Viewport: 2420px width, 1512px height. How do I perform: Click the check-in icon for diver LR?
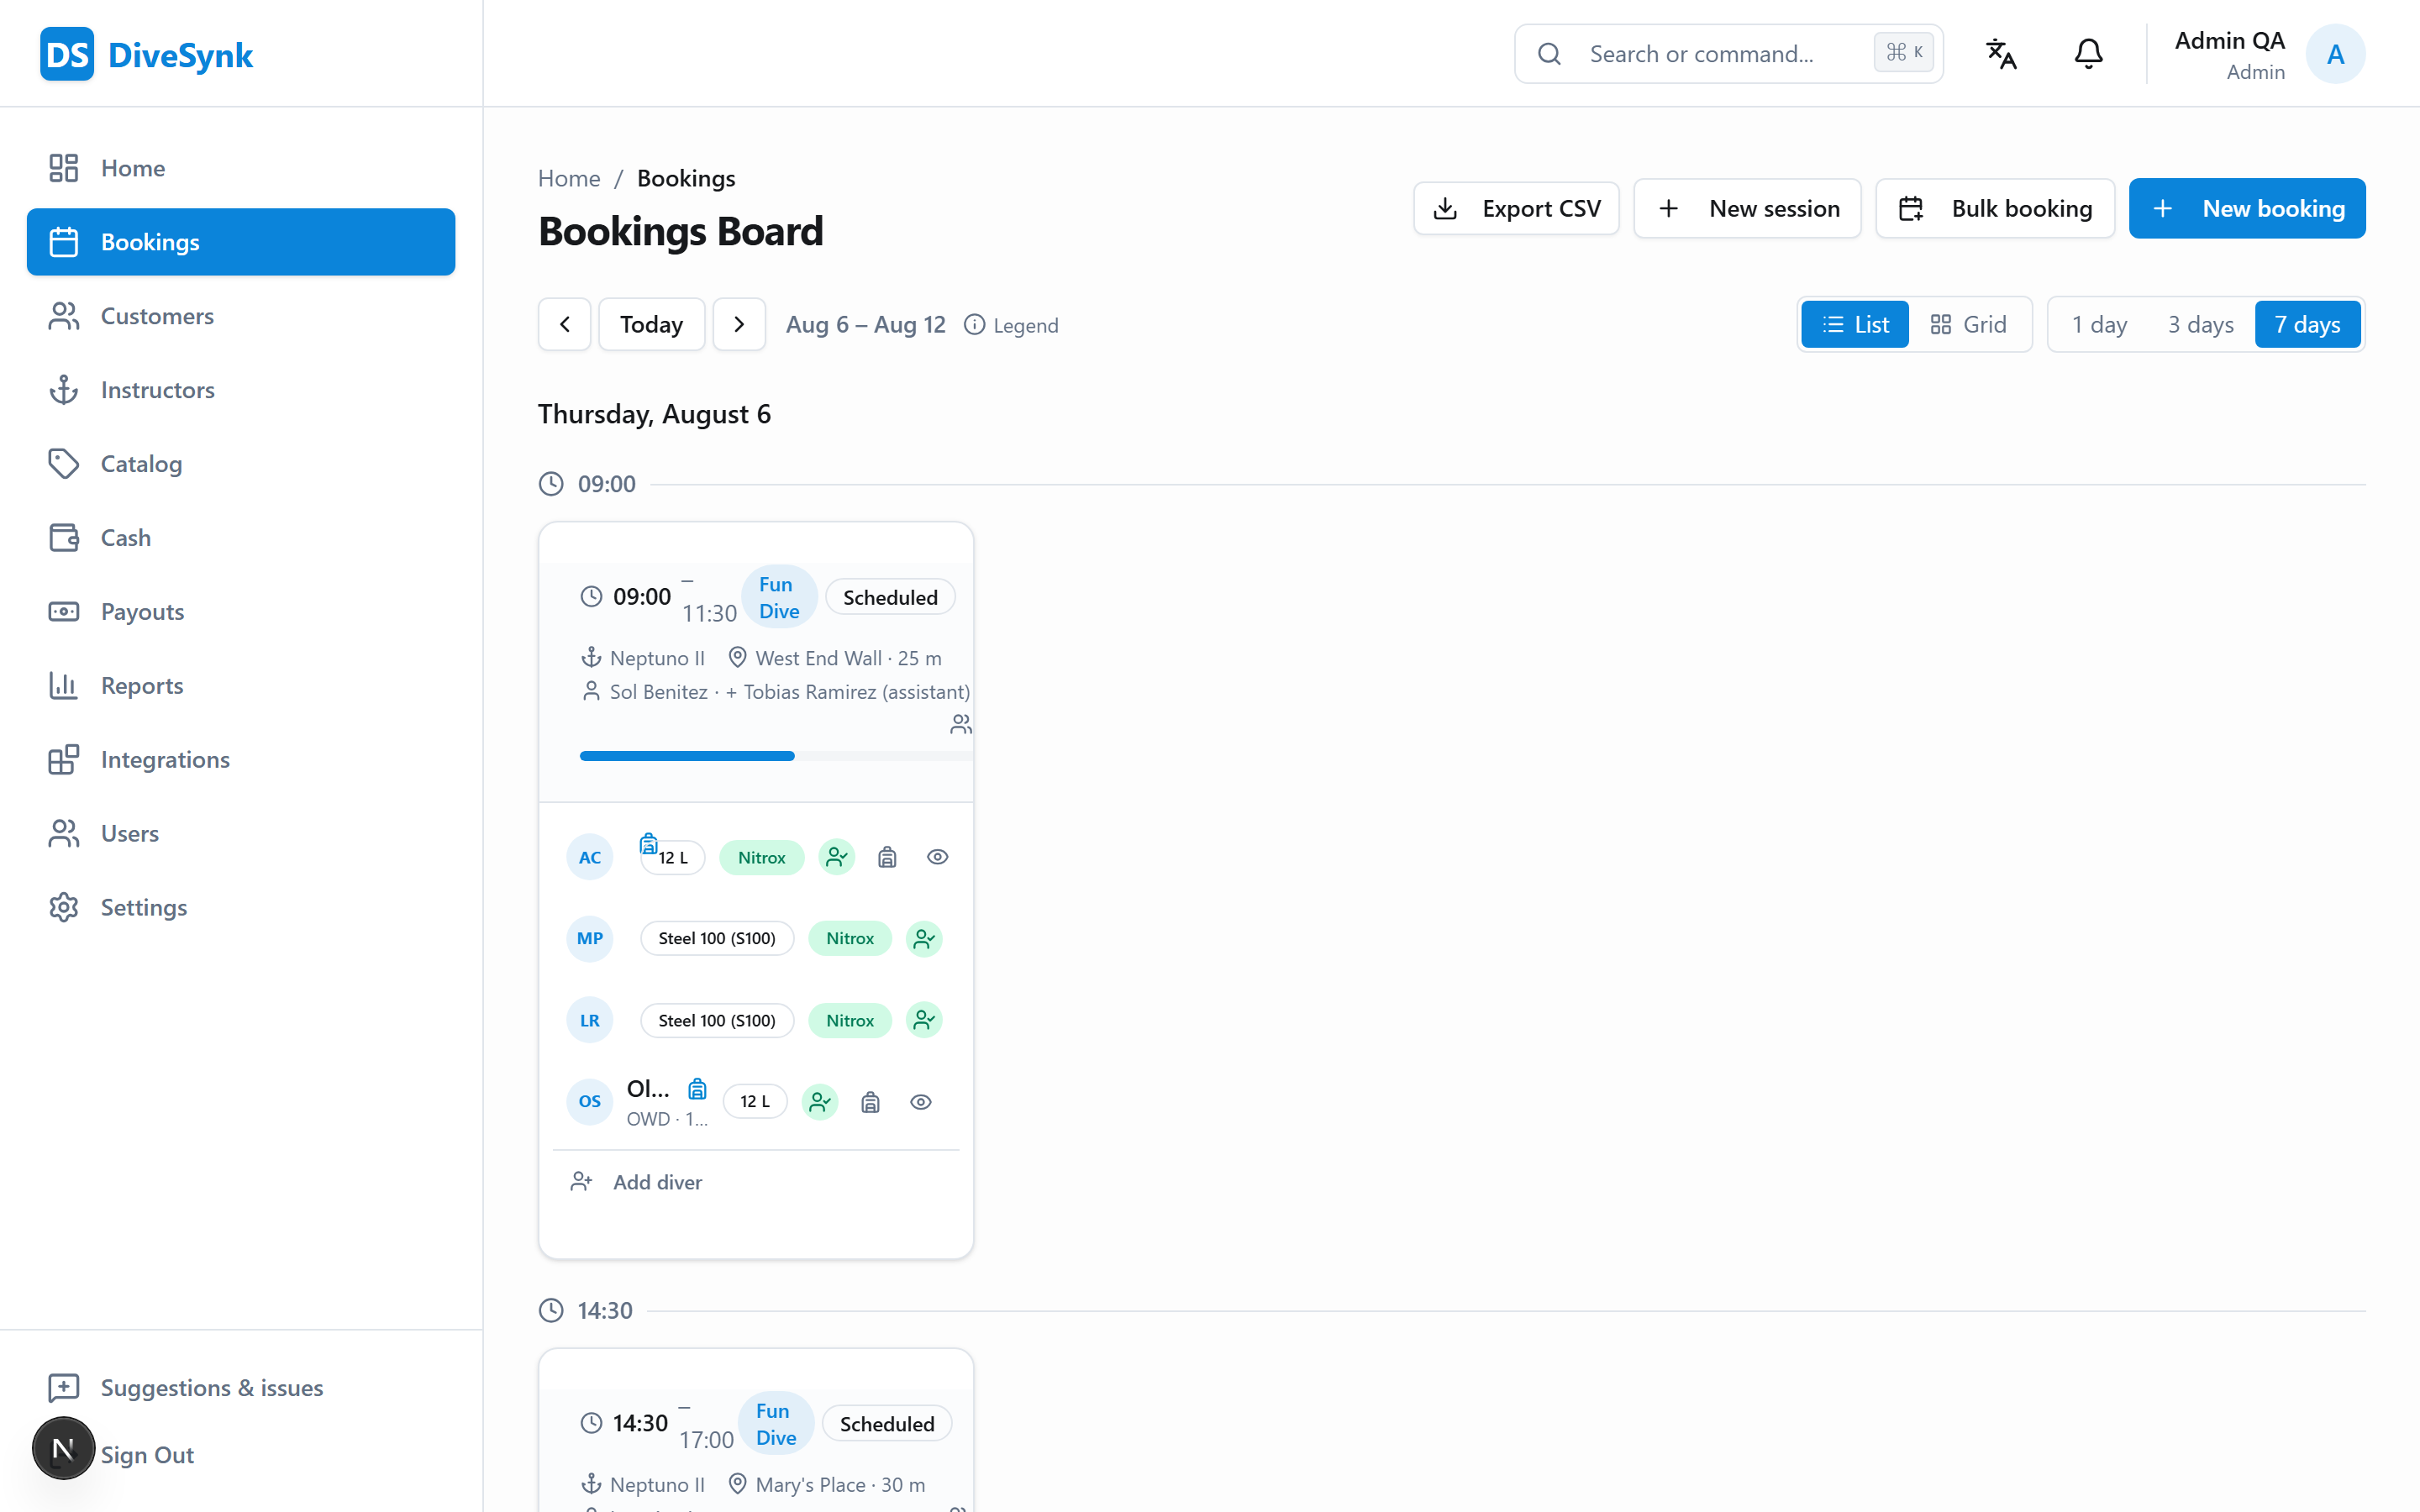click(924, 1020)
